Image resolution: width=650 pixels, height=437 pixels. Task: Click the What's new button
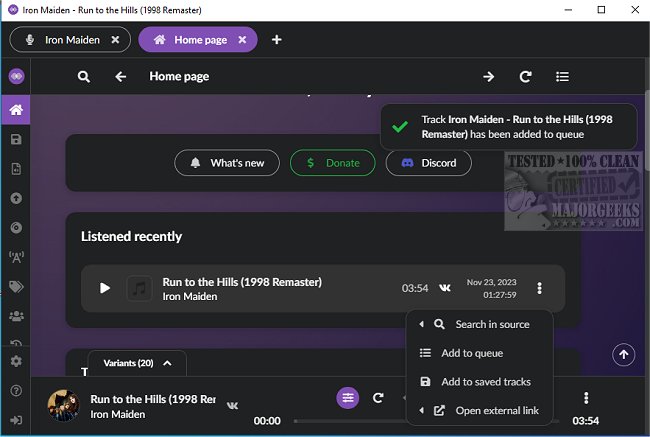tap(227, 163)
